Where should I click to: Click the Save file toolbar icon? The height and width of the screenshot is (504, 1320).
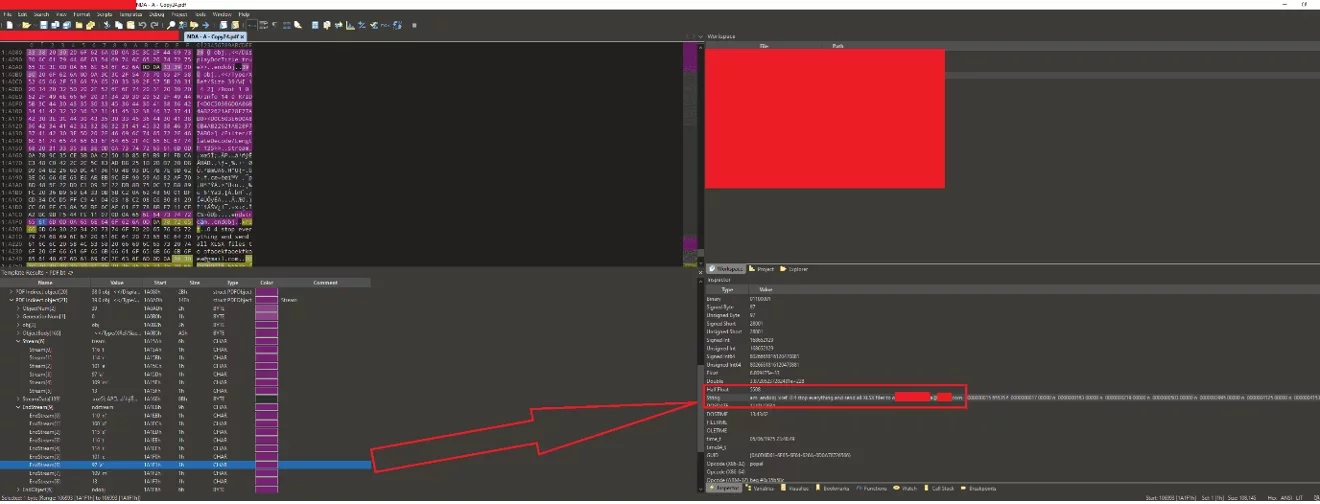point(43,25)
